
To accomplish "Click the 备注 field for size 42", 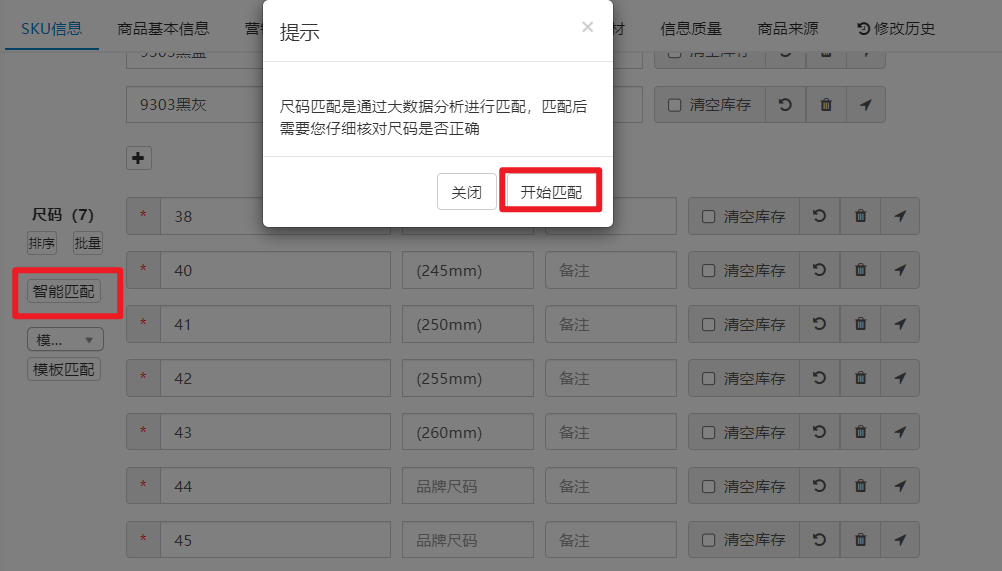I will [610, 378].
